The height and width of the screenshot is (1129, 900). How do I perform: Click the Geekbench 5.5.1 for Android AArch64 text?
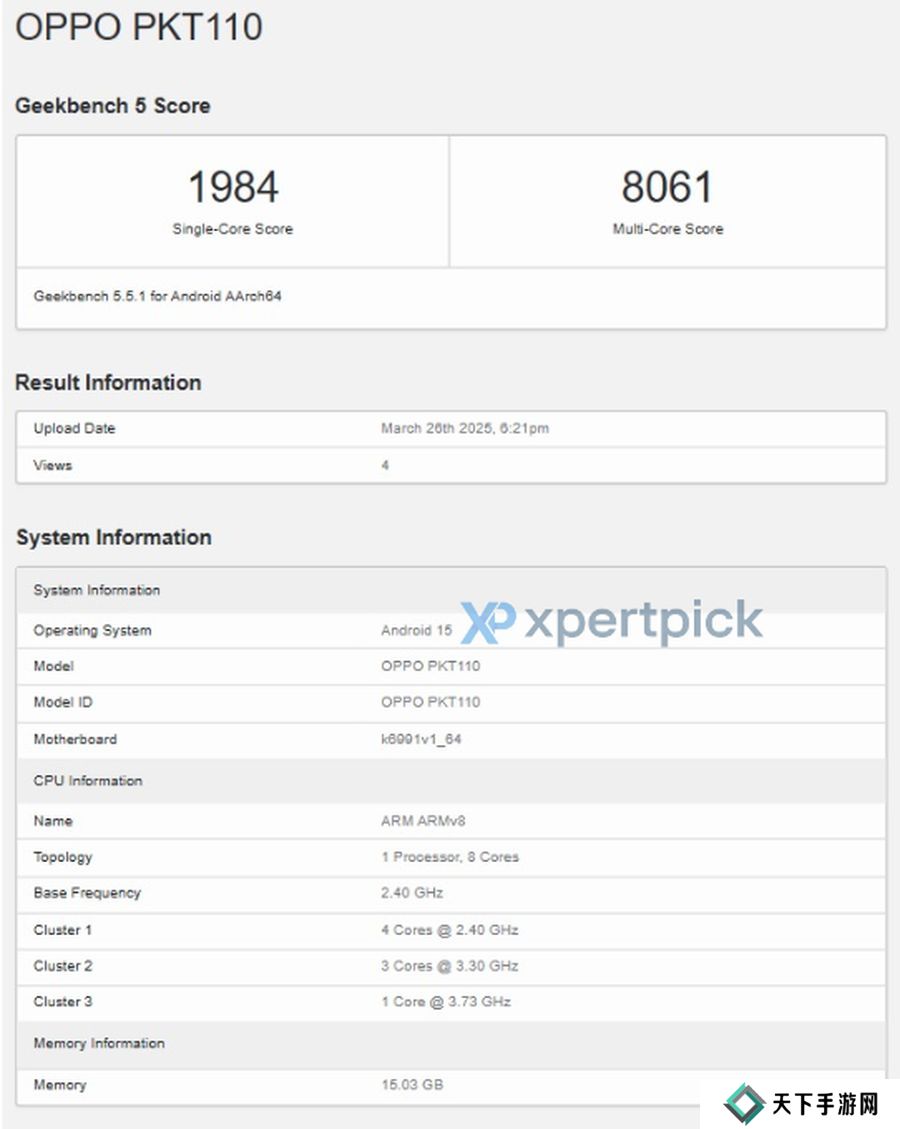[x=158, y=296]
